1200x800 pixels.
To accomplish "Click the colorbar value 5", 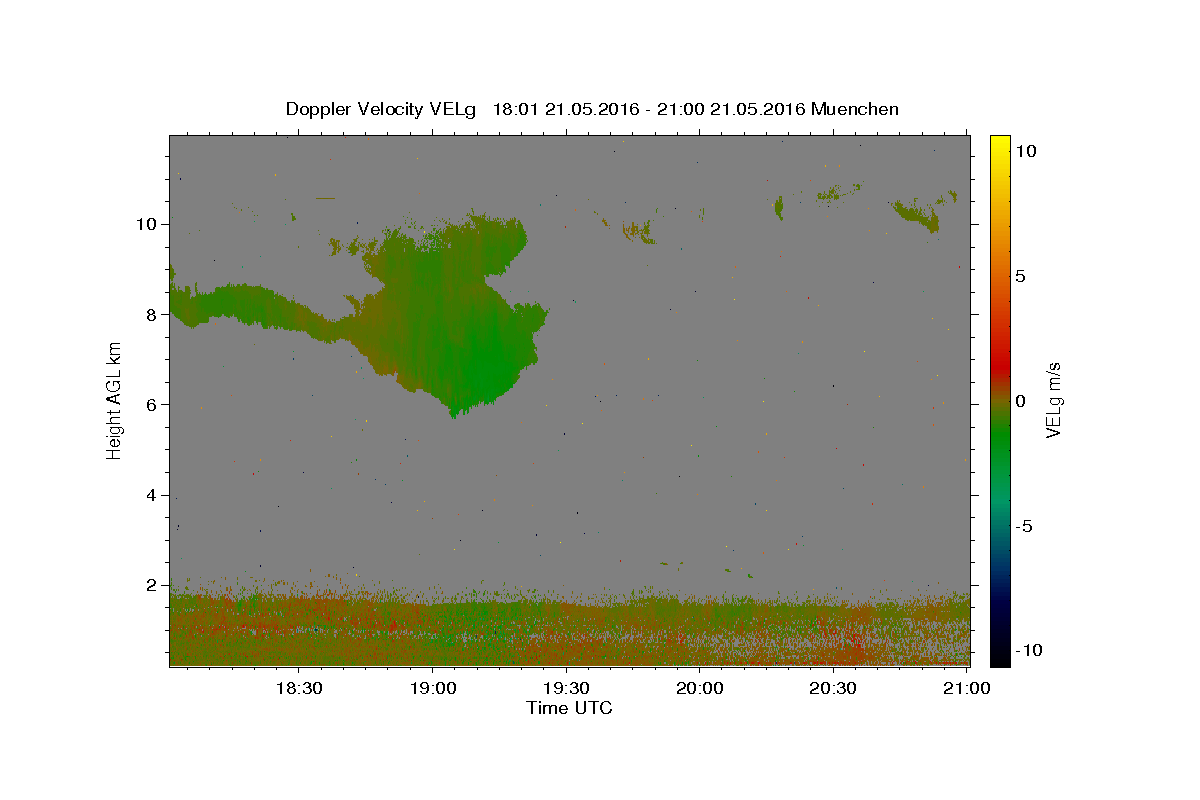I will tap(1020, 276).
